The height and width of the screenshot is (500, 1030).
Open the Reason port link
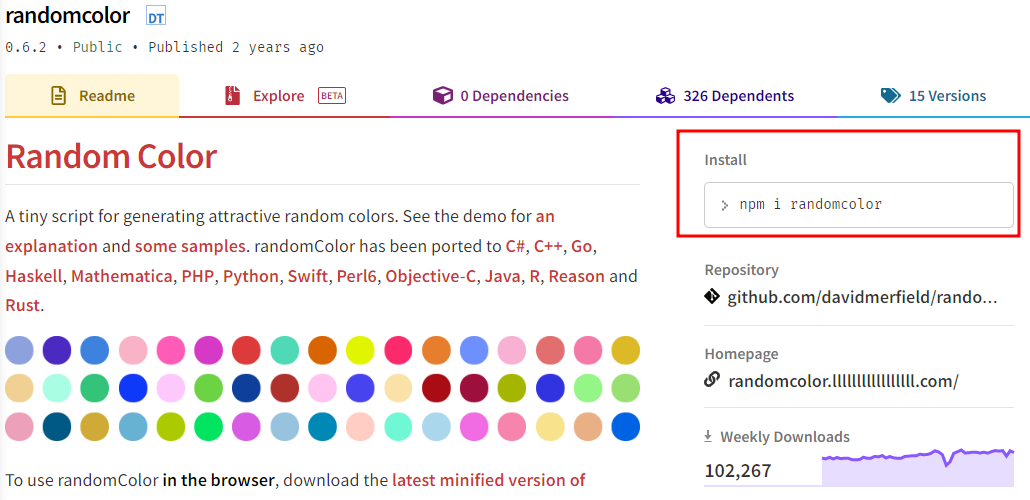[x=577, y=277]
